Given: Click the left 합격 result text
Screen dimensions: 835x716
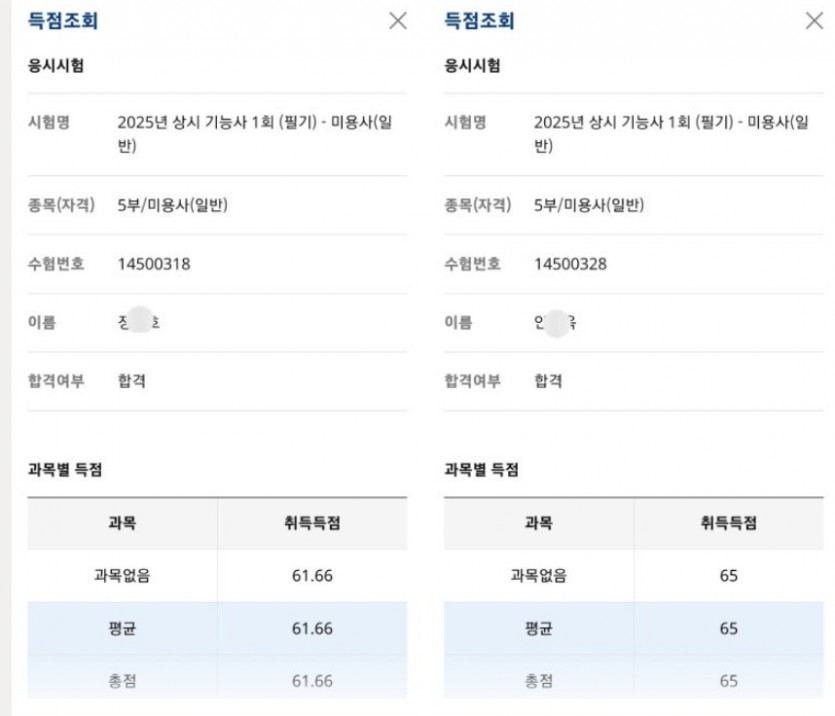Looking at the screenshot, I should point(132,381).
